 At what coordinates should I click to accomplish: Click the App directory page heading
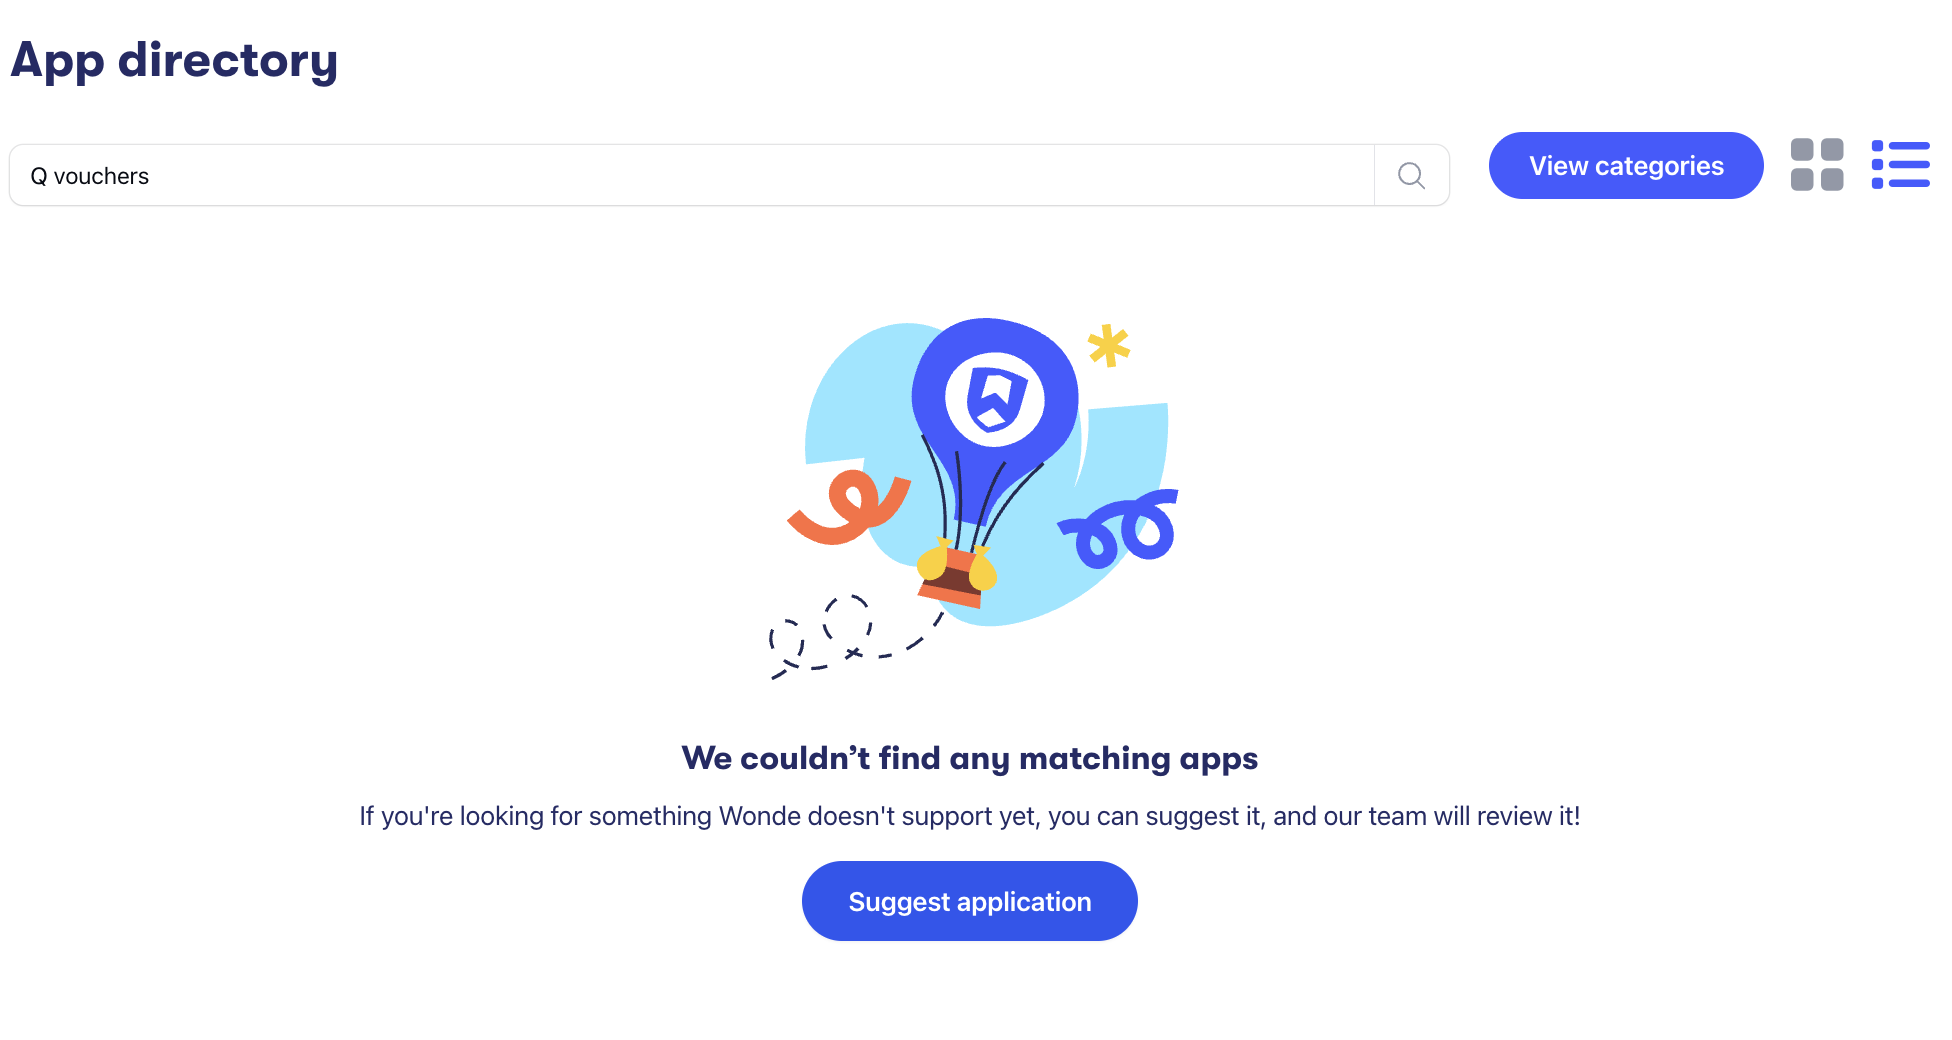coord(174,60)
